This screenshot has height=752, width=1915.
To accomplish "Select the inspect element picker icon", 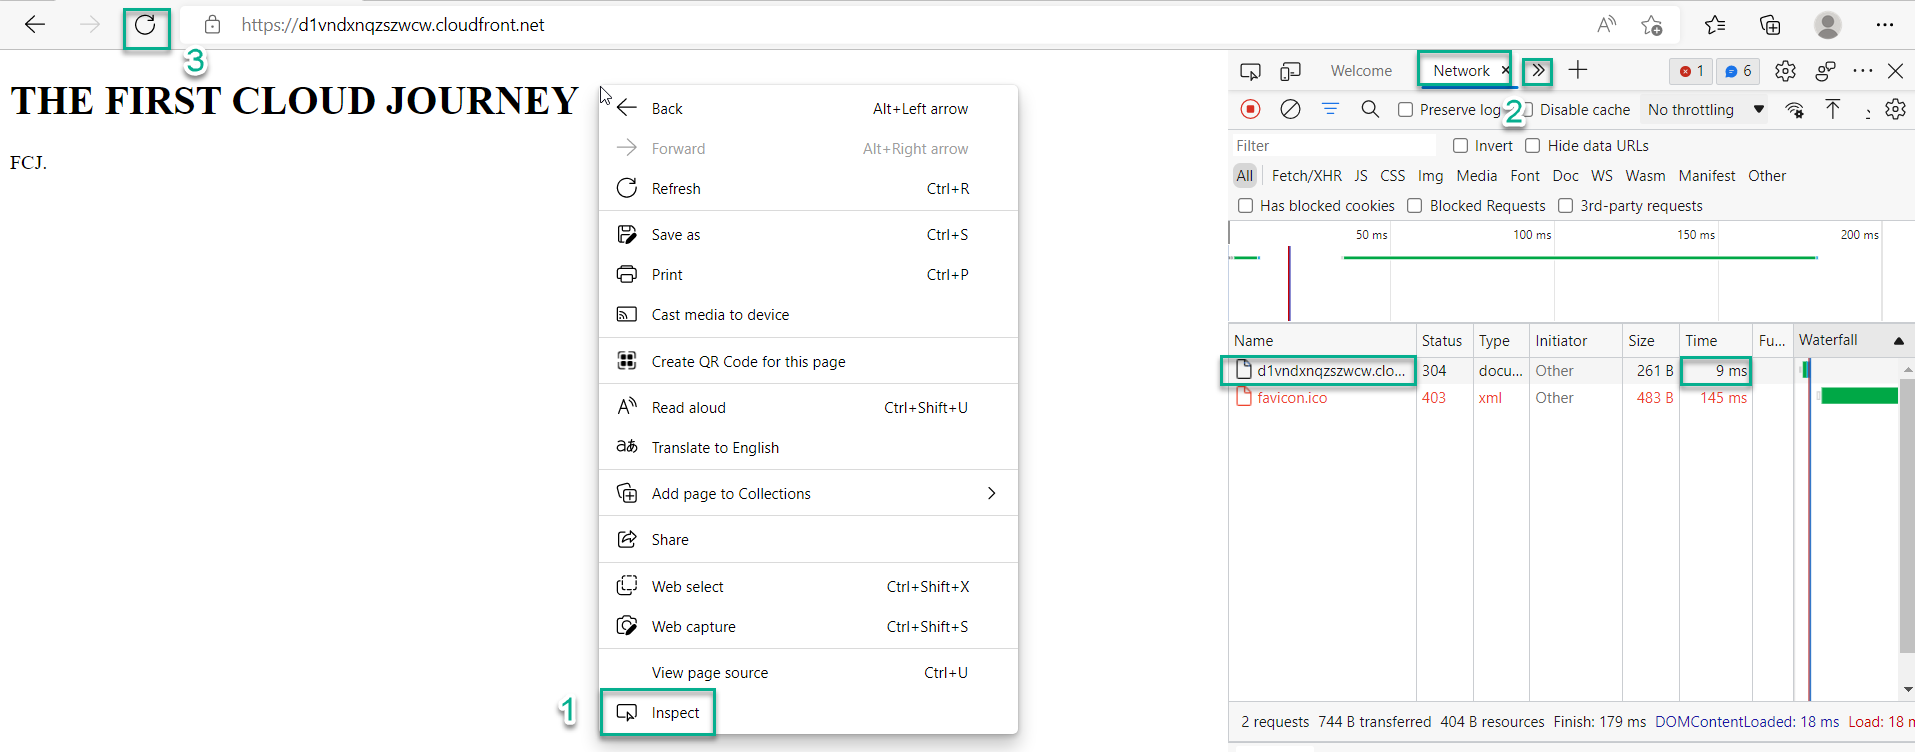I will tap(1250, 71).
